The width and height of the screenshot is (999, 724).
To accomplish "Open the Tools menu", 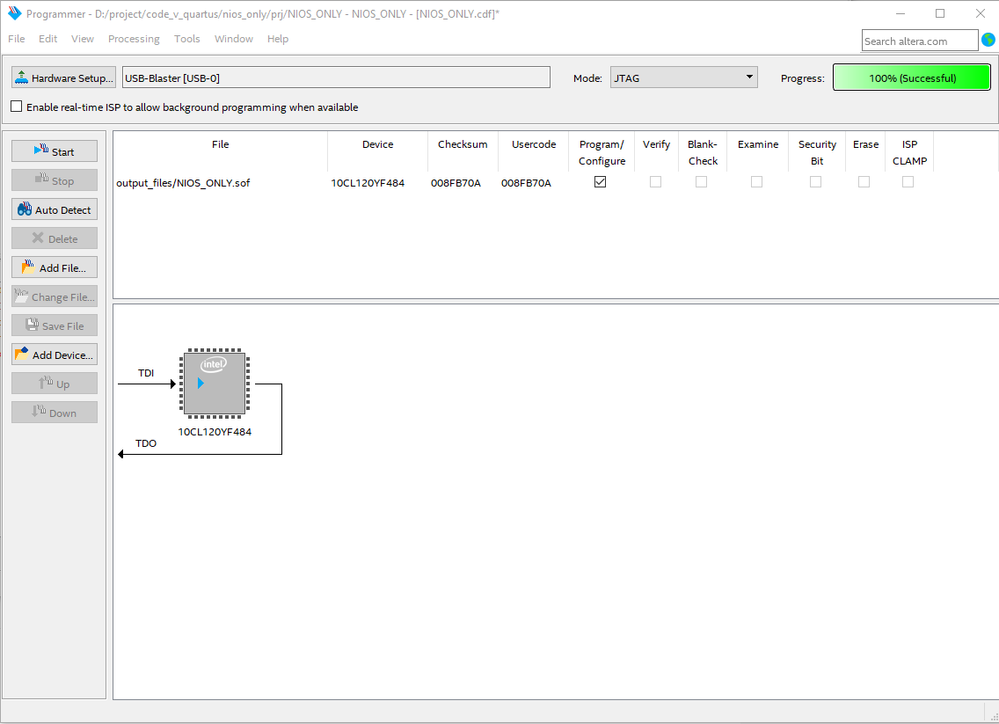I will tap(187, 39).
